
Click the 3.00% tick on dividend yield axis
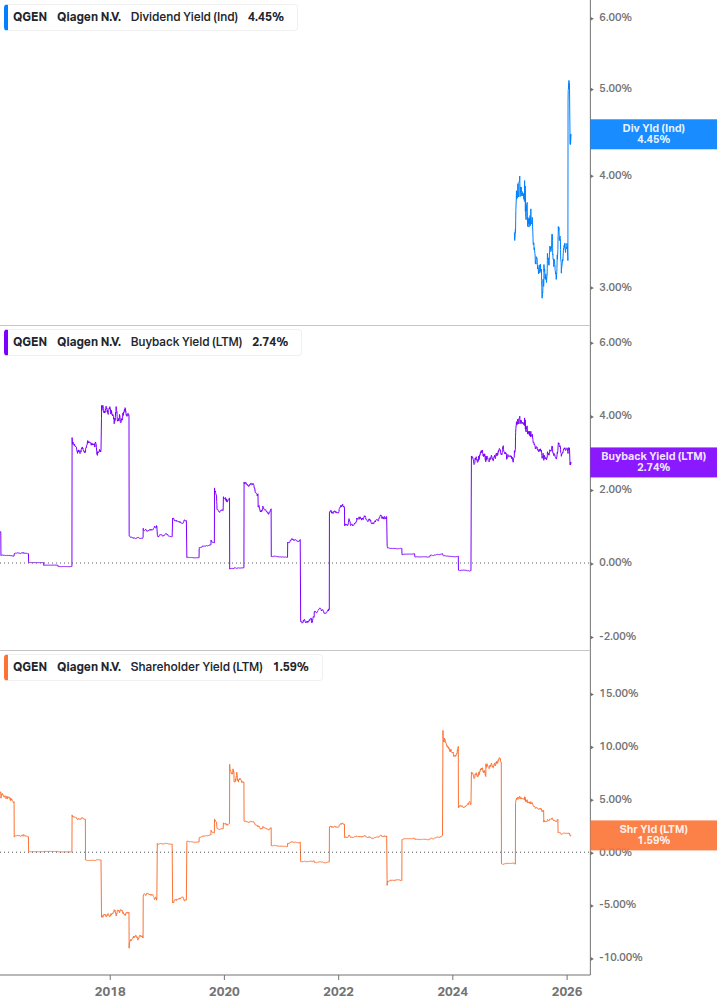[x=615, y=287]
